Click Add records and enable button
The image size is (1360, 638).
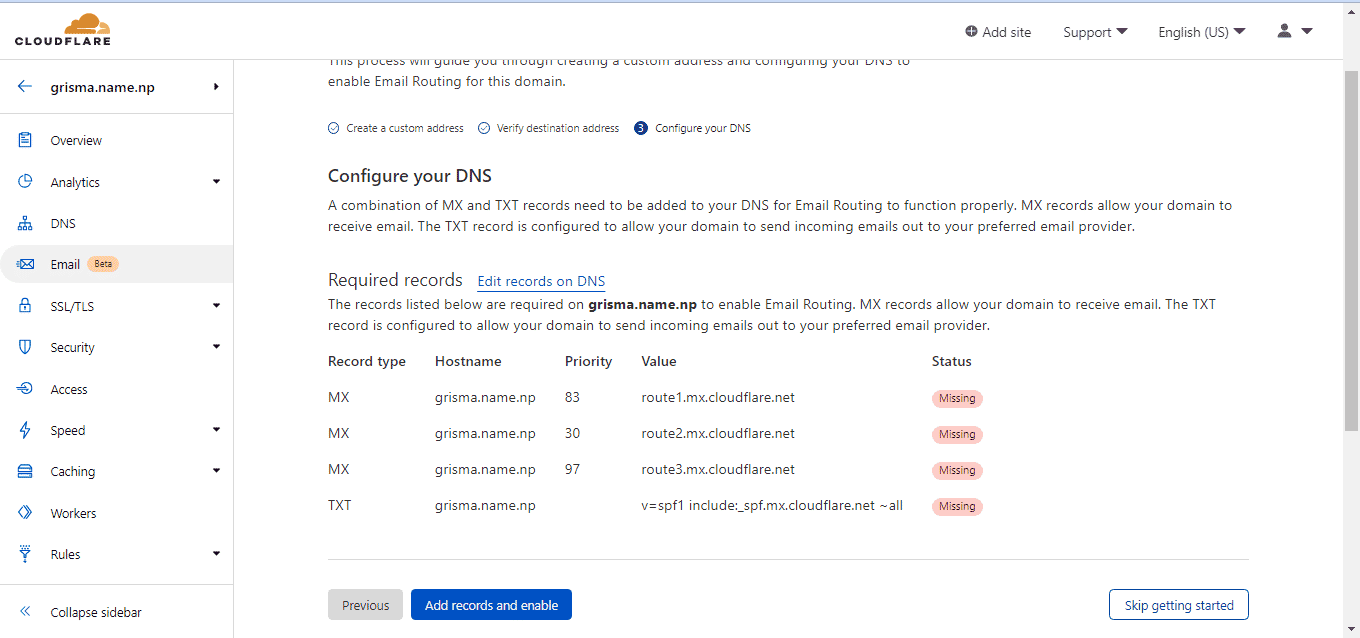(491, 605)
